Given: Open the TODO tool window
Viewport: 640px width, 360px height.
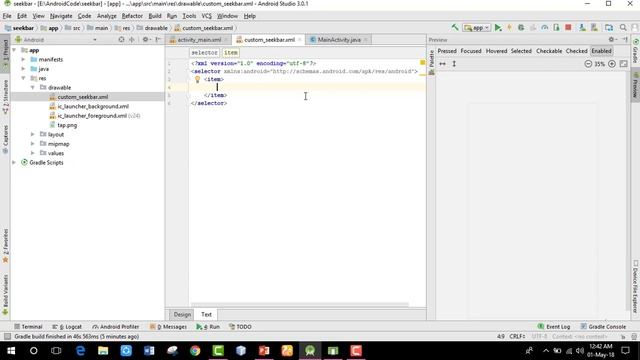Looking at the screenshot, I should (x=240, y=327).
